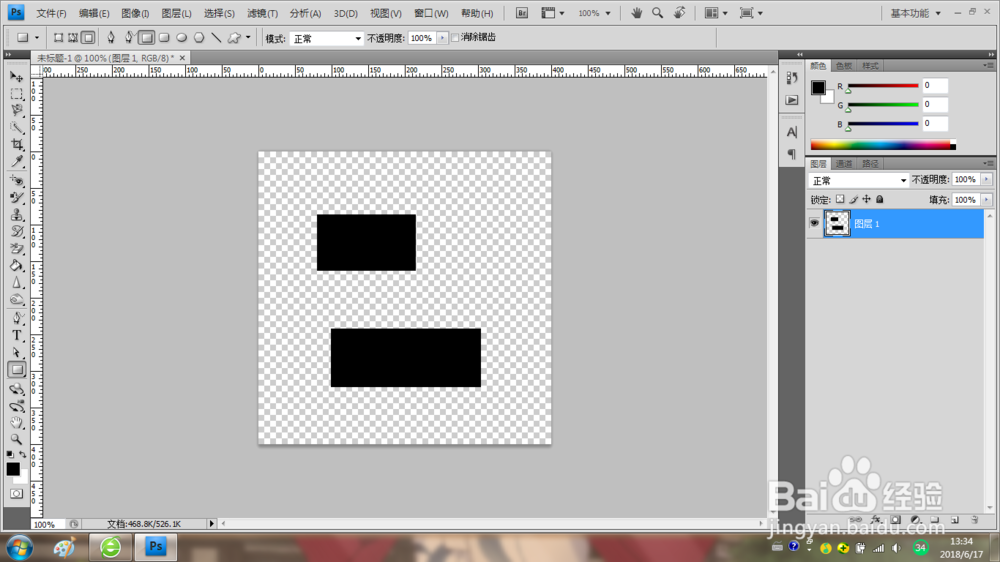Image resolution: width=1000 pixels, height=562 pixels.
Task: Open the History panel icon
Action: 791,78
